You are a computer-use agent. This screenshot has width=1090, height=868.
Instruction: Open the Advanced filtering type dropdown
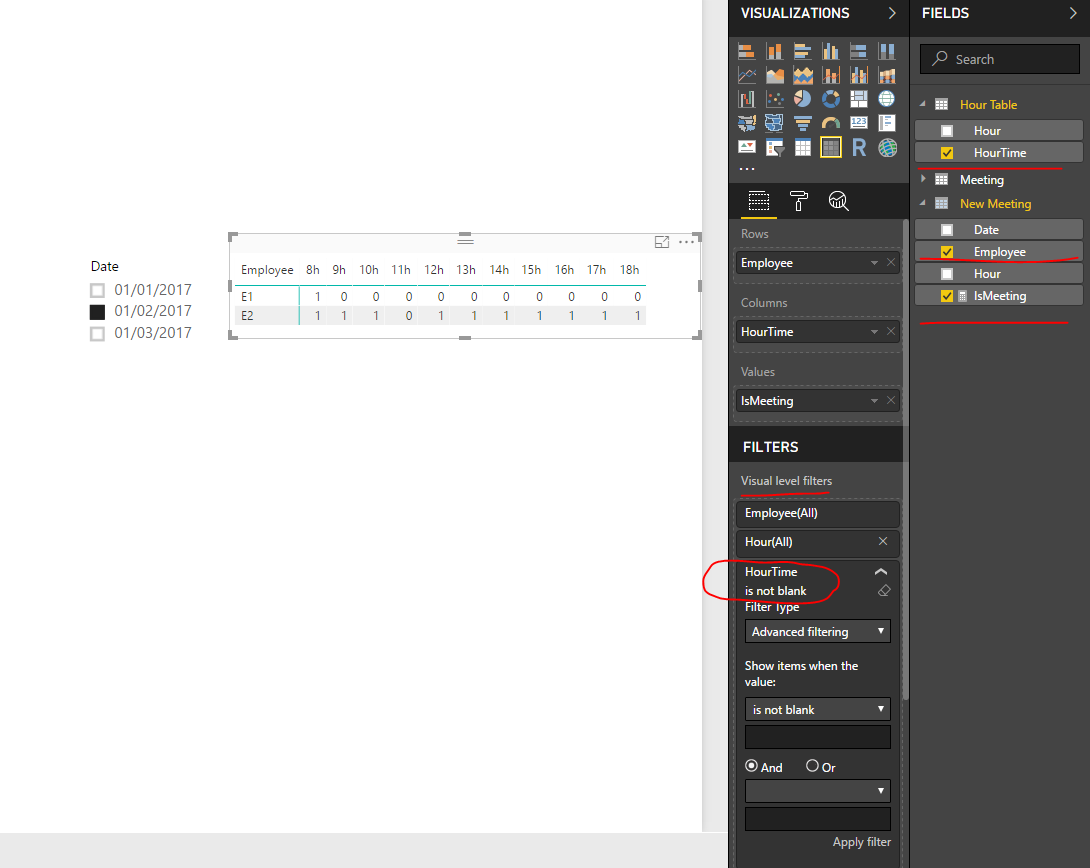coord(818,632)
